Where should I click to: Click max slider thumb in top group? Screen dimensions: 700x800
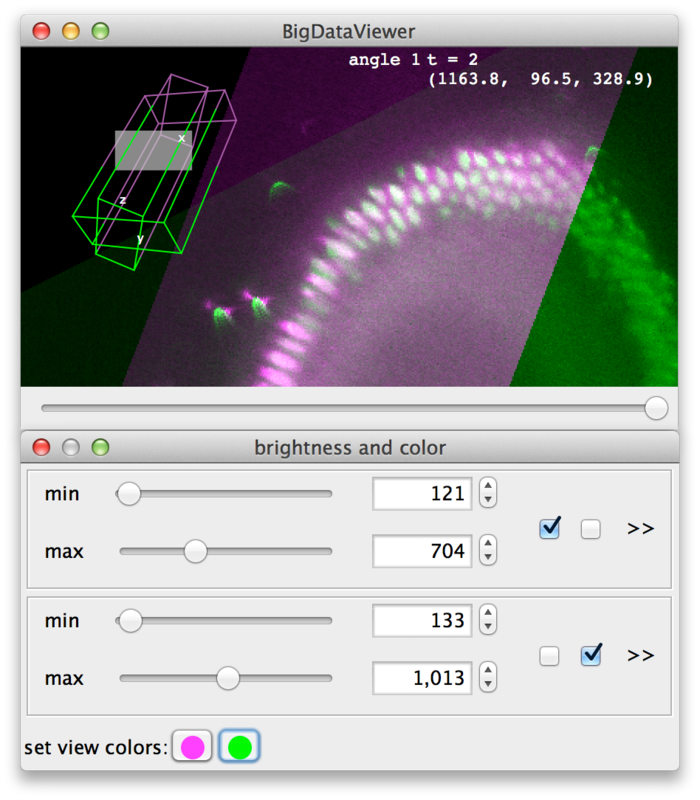[195, 552]
